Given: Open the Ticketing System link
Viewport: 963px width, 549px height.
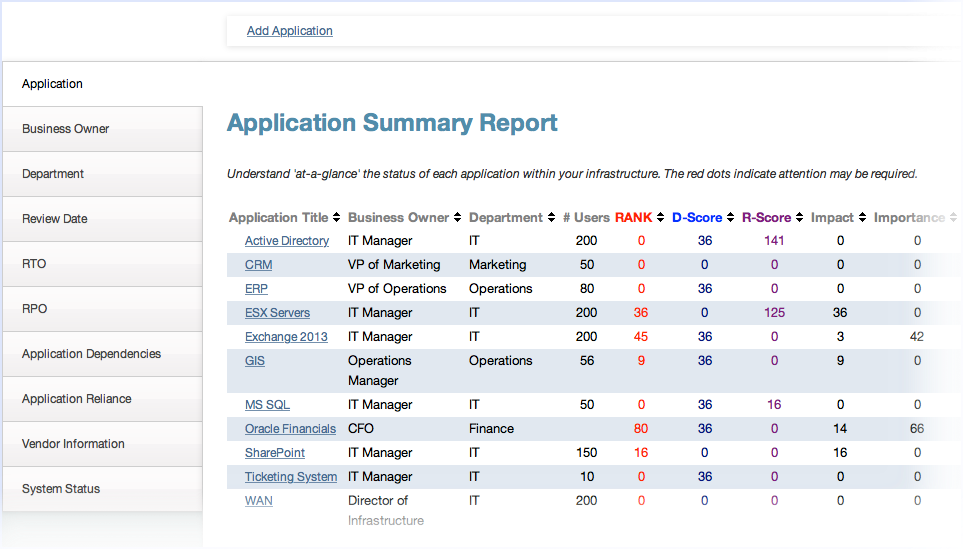Looking at the screenshot, I should 291,477.
